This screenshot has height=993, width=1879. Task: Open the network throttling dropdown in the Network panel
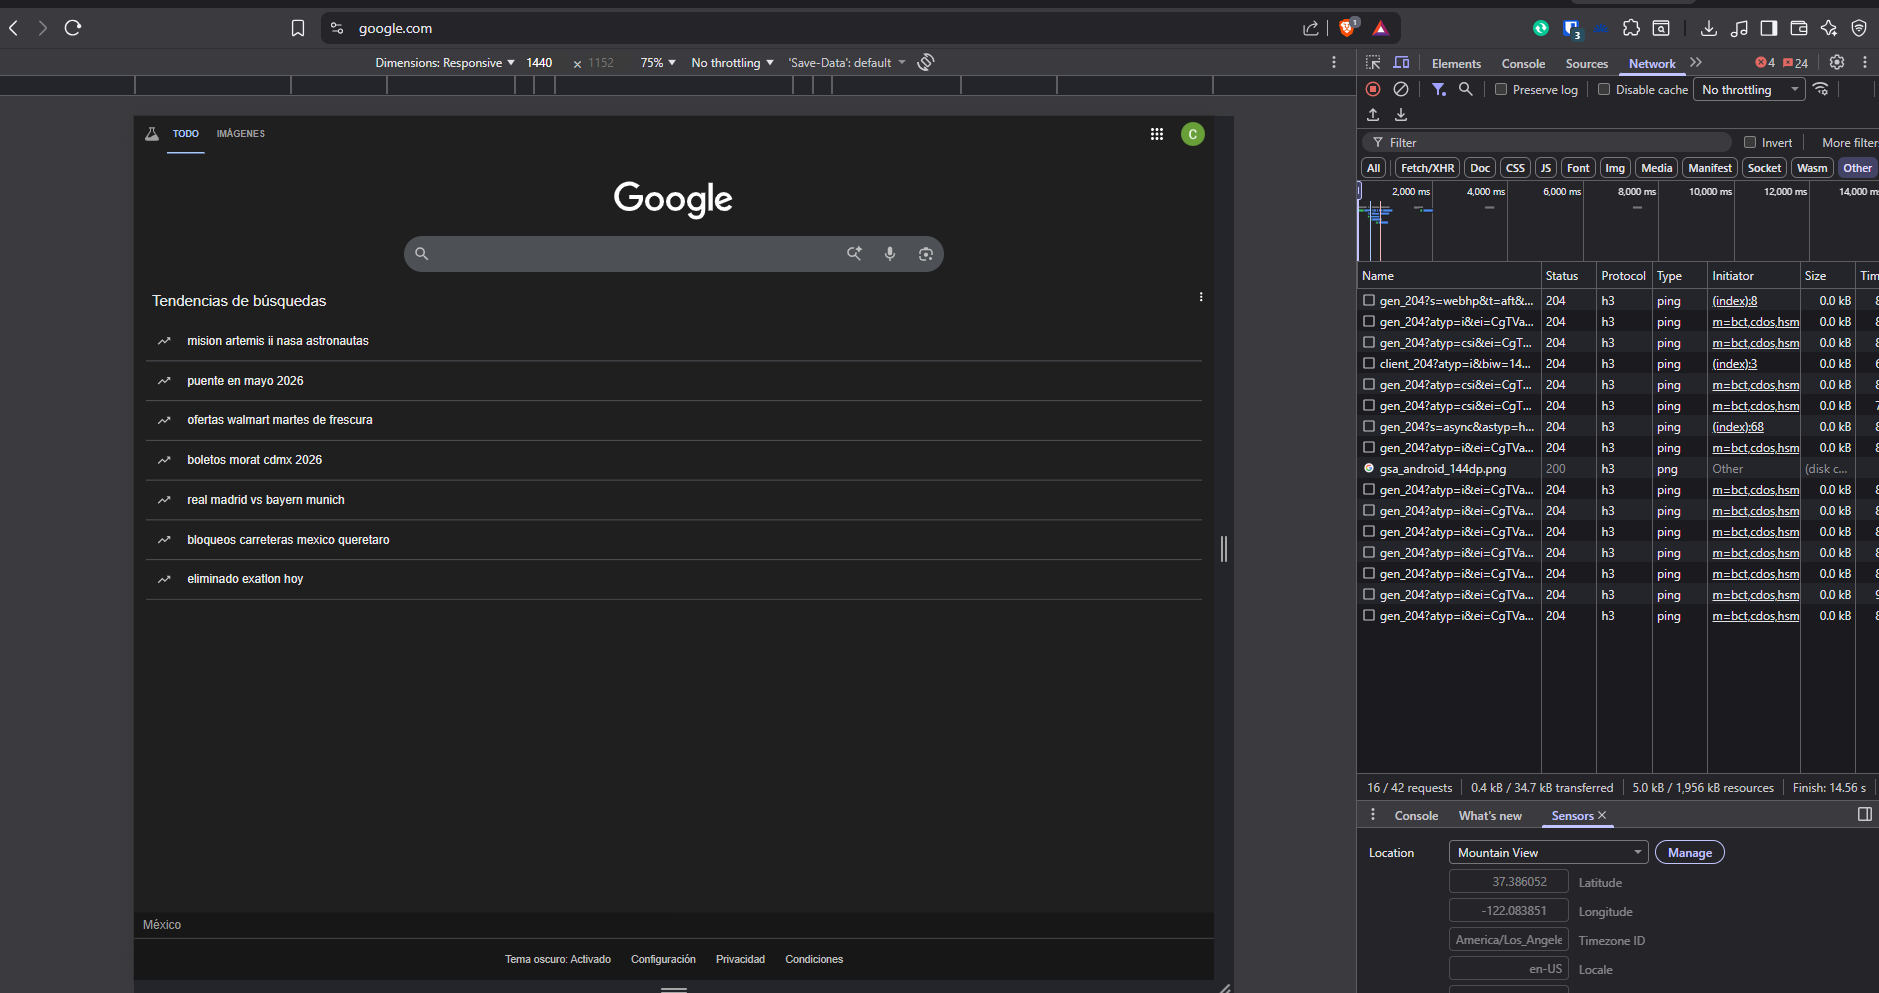1750,89
